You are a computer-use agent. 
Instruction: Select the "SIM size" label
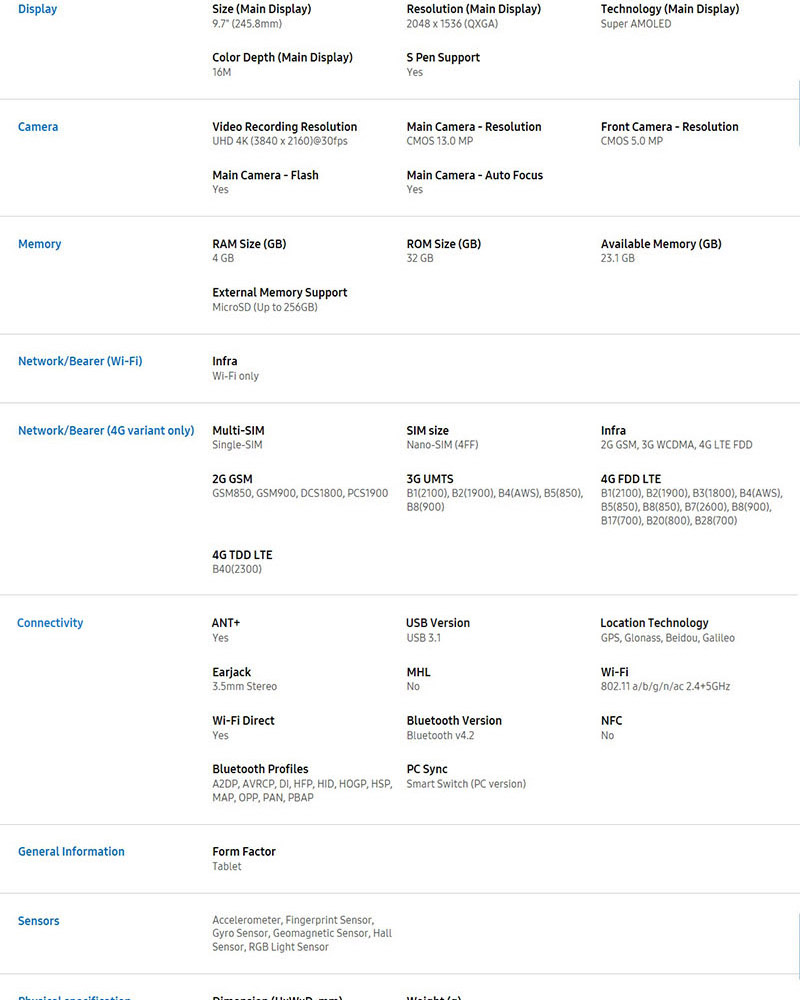pyautogui.click(x=427, y=431)
